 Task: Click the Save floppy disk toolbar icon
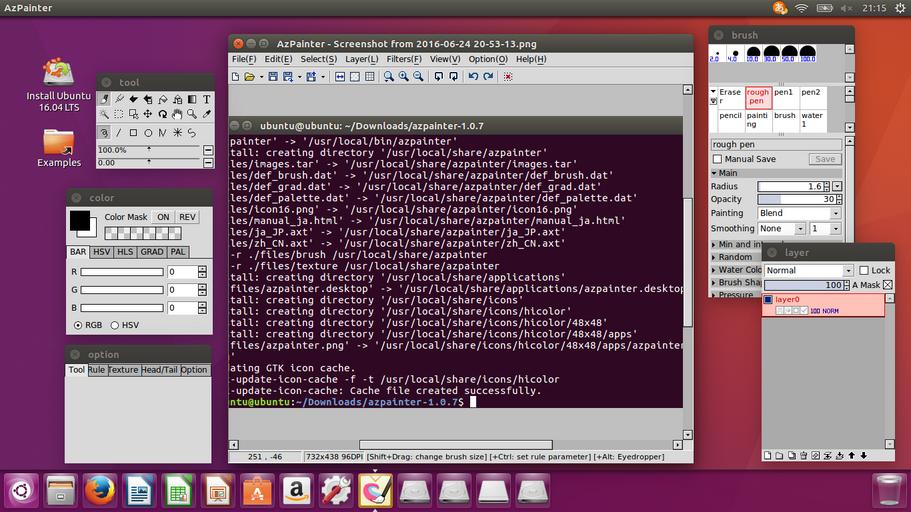pyautogui.click(x=272, y=77)
